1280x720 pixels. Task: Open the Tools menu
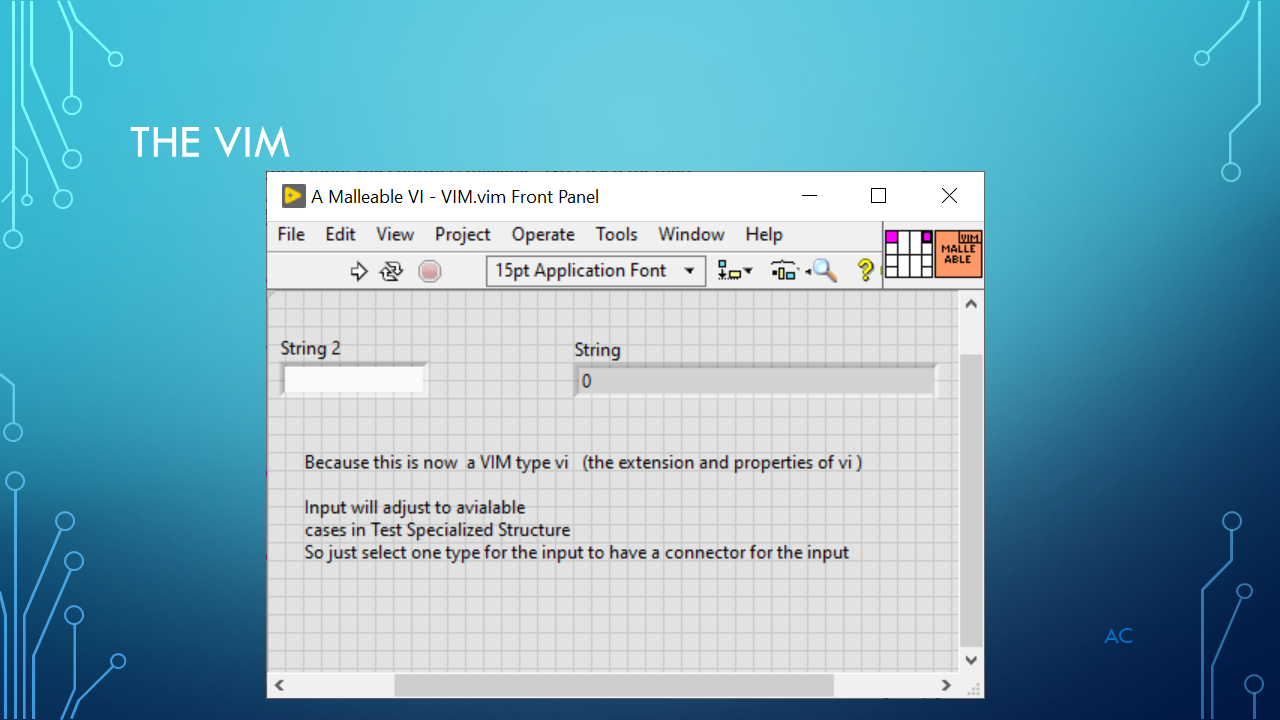(616, 234)
